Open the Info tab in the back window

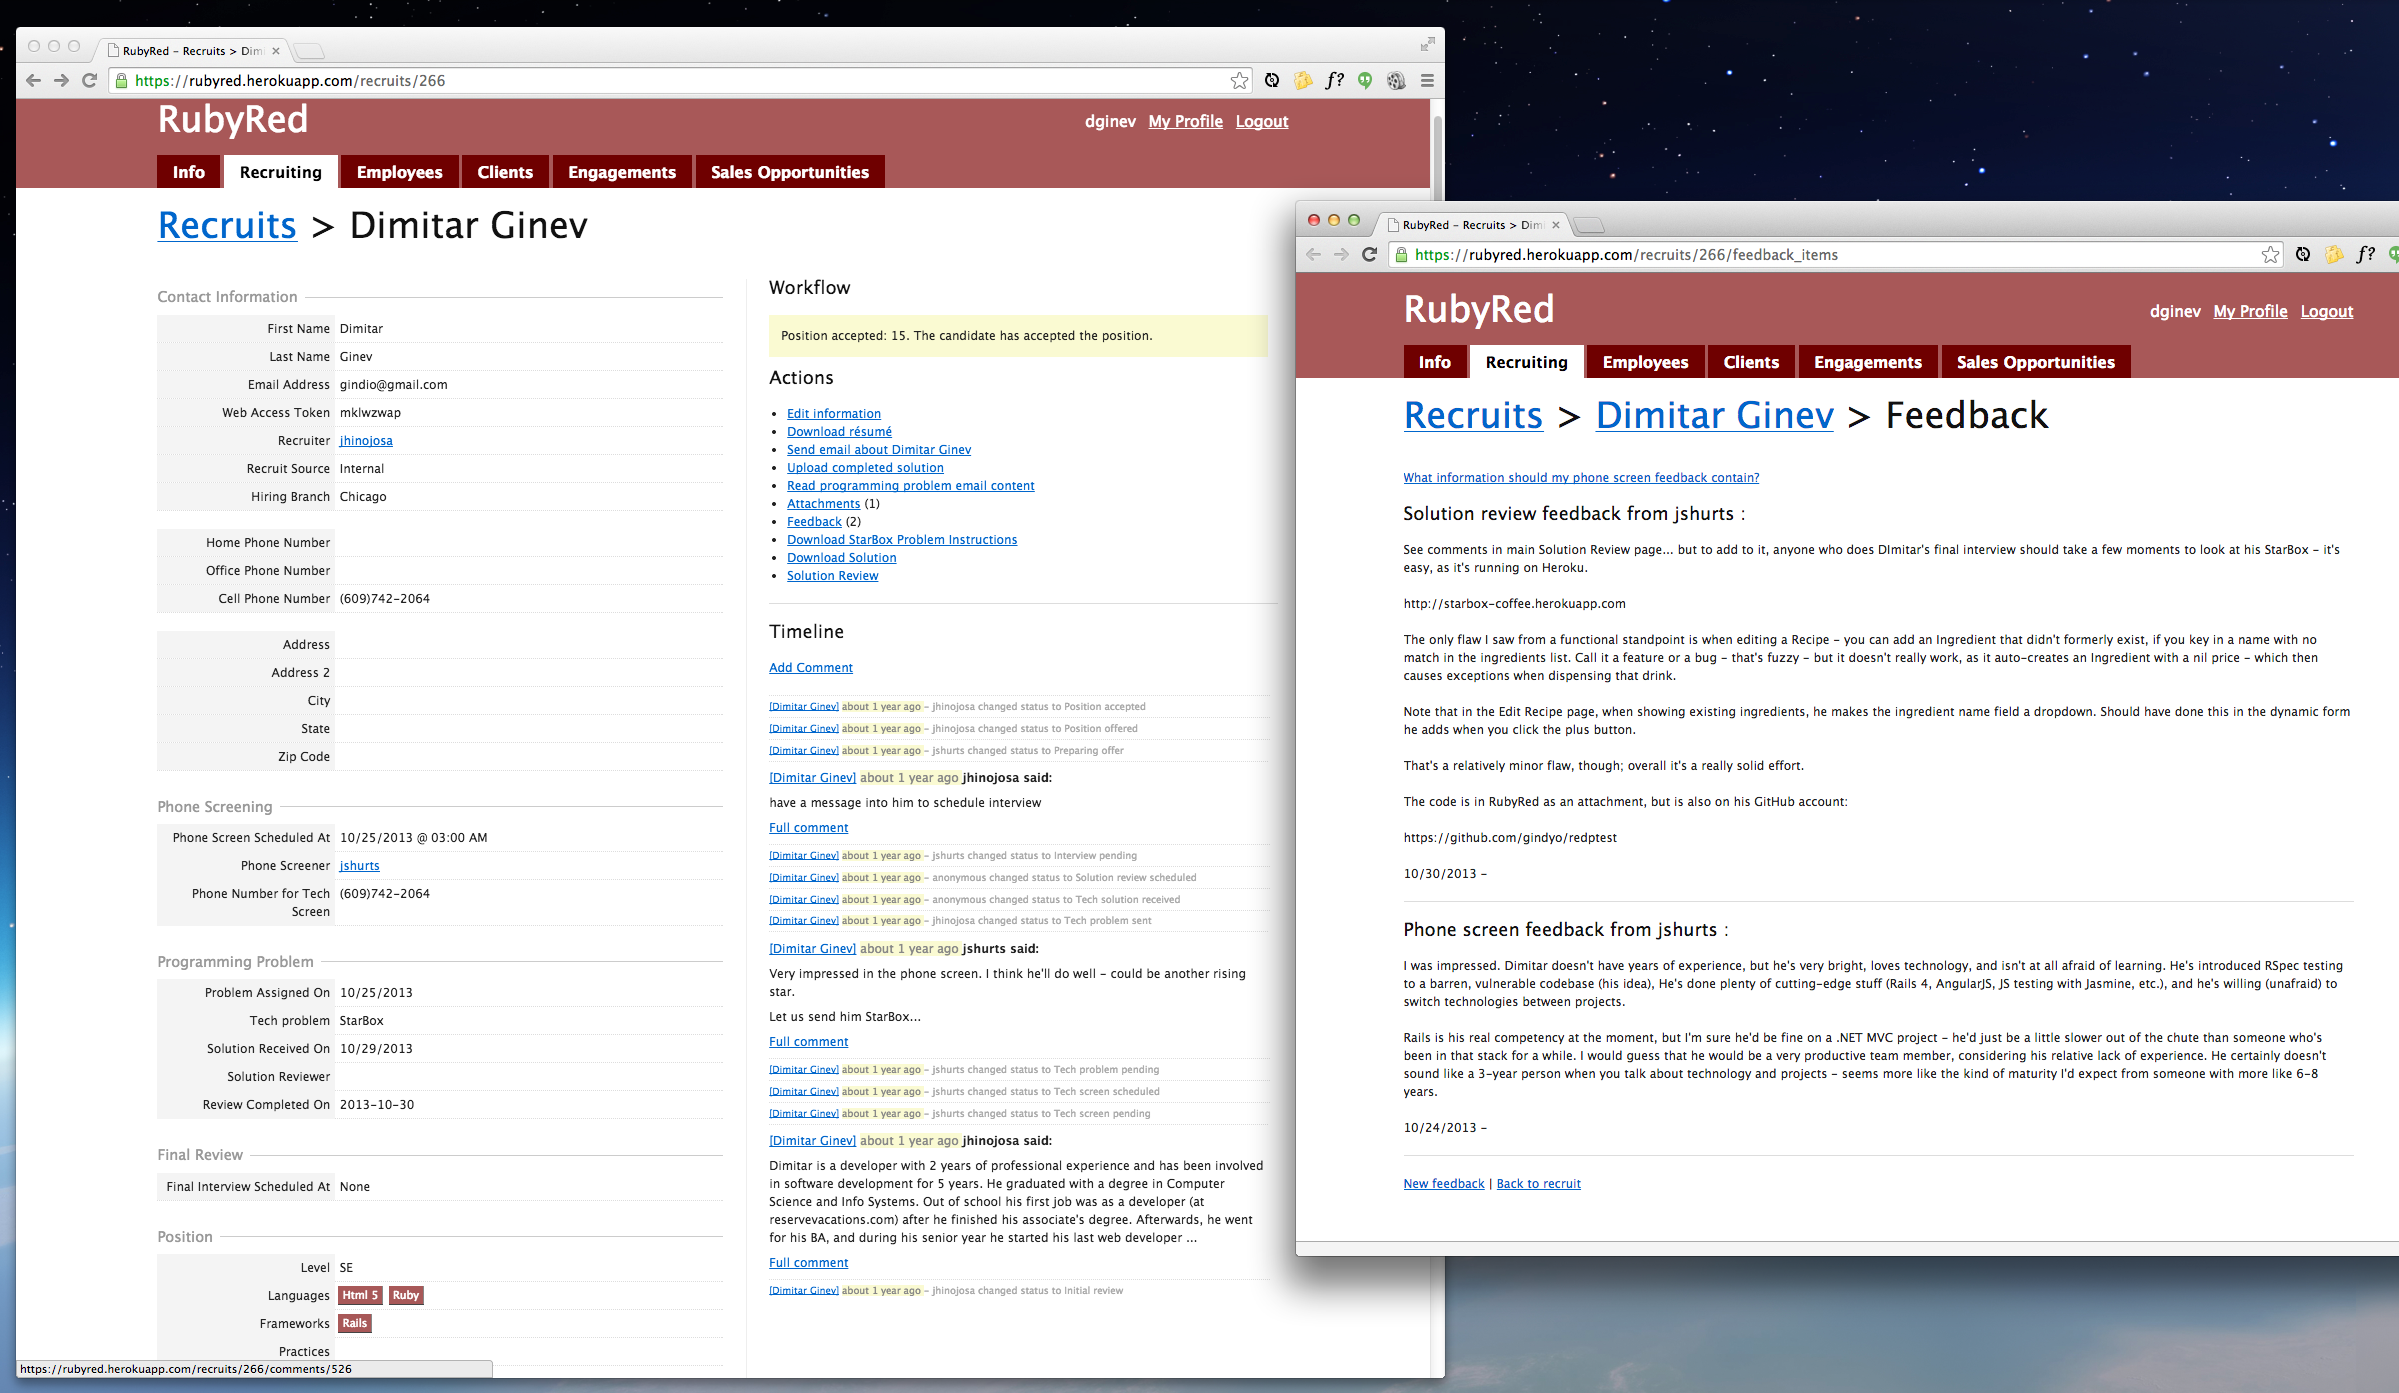point(188,172)
